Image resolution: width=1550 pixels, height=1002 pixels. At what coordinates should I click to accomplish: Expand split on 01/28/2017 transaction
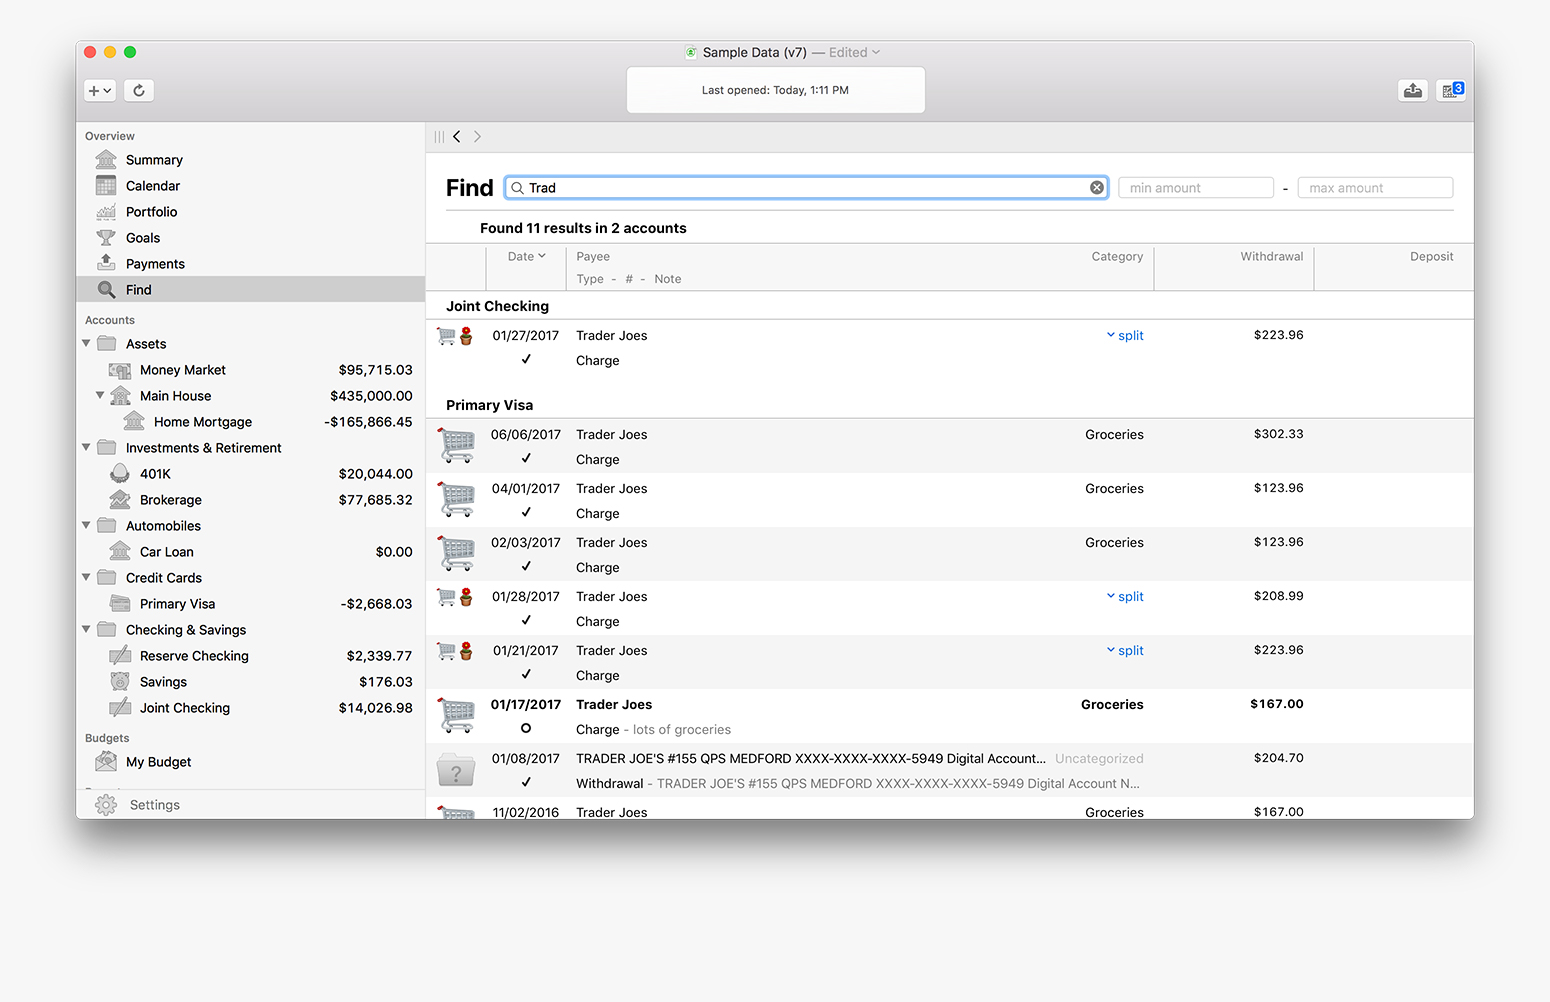(1125, 597)
